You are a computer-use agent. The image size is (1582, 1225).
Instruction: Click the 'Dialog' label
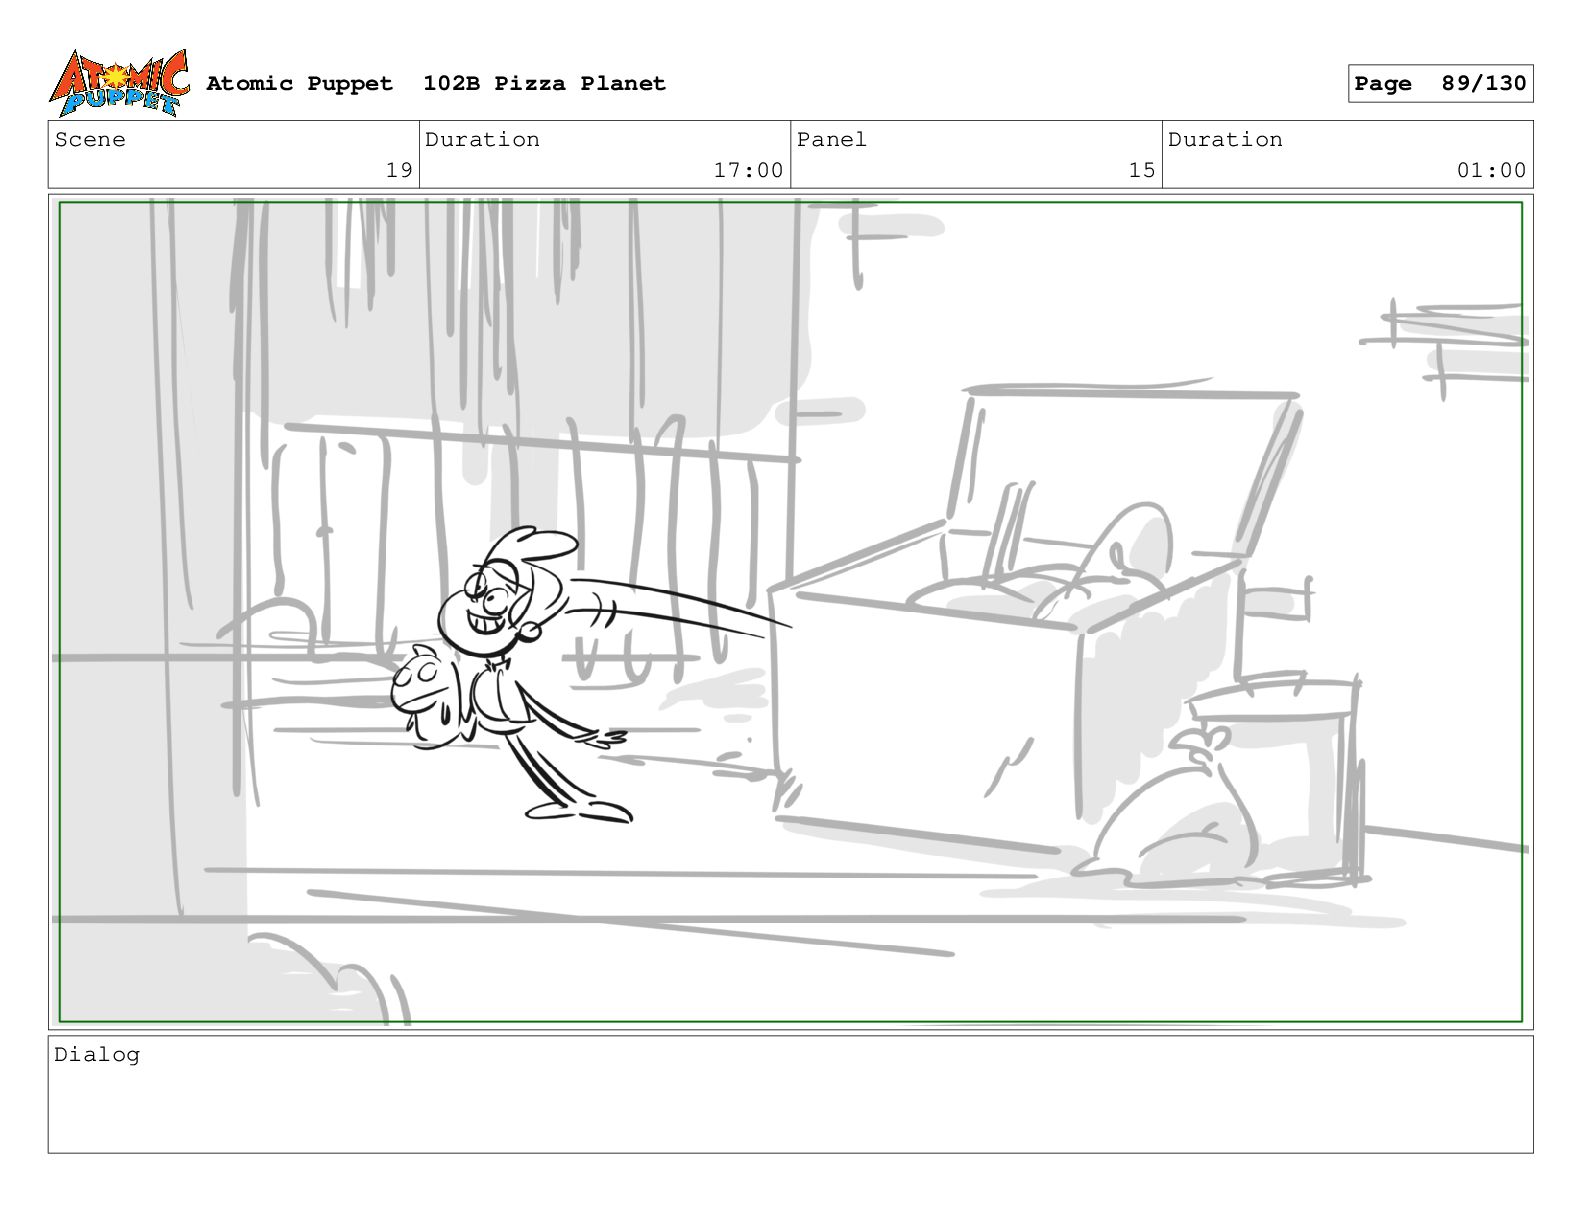(97, 1055)
